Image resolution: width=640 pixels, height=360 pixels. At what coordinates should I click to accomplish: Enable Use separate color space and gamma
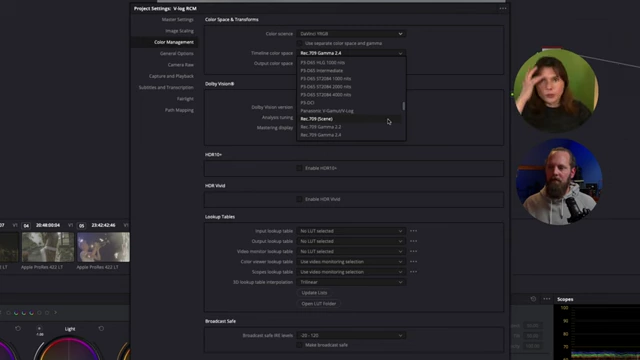299,43
